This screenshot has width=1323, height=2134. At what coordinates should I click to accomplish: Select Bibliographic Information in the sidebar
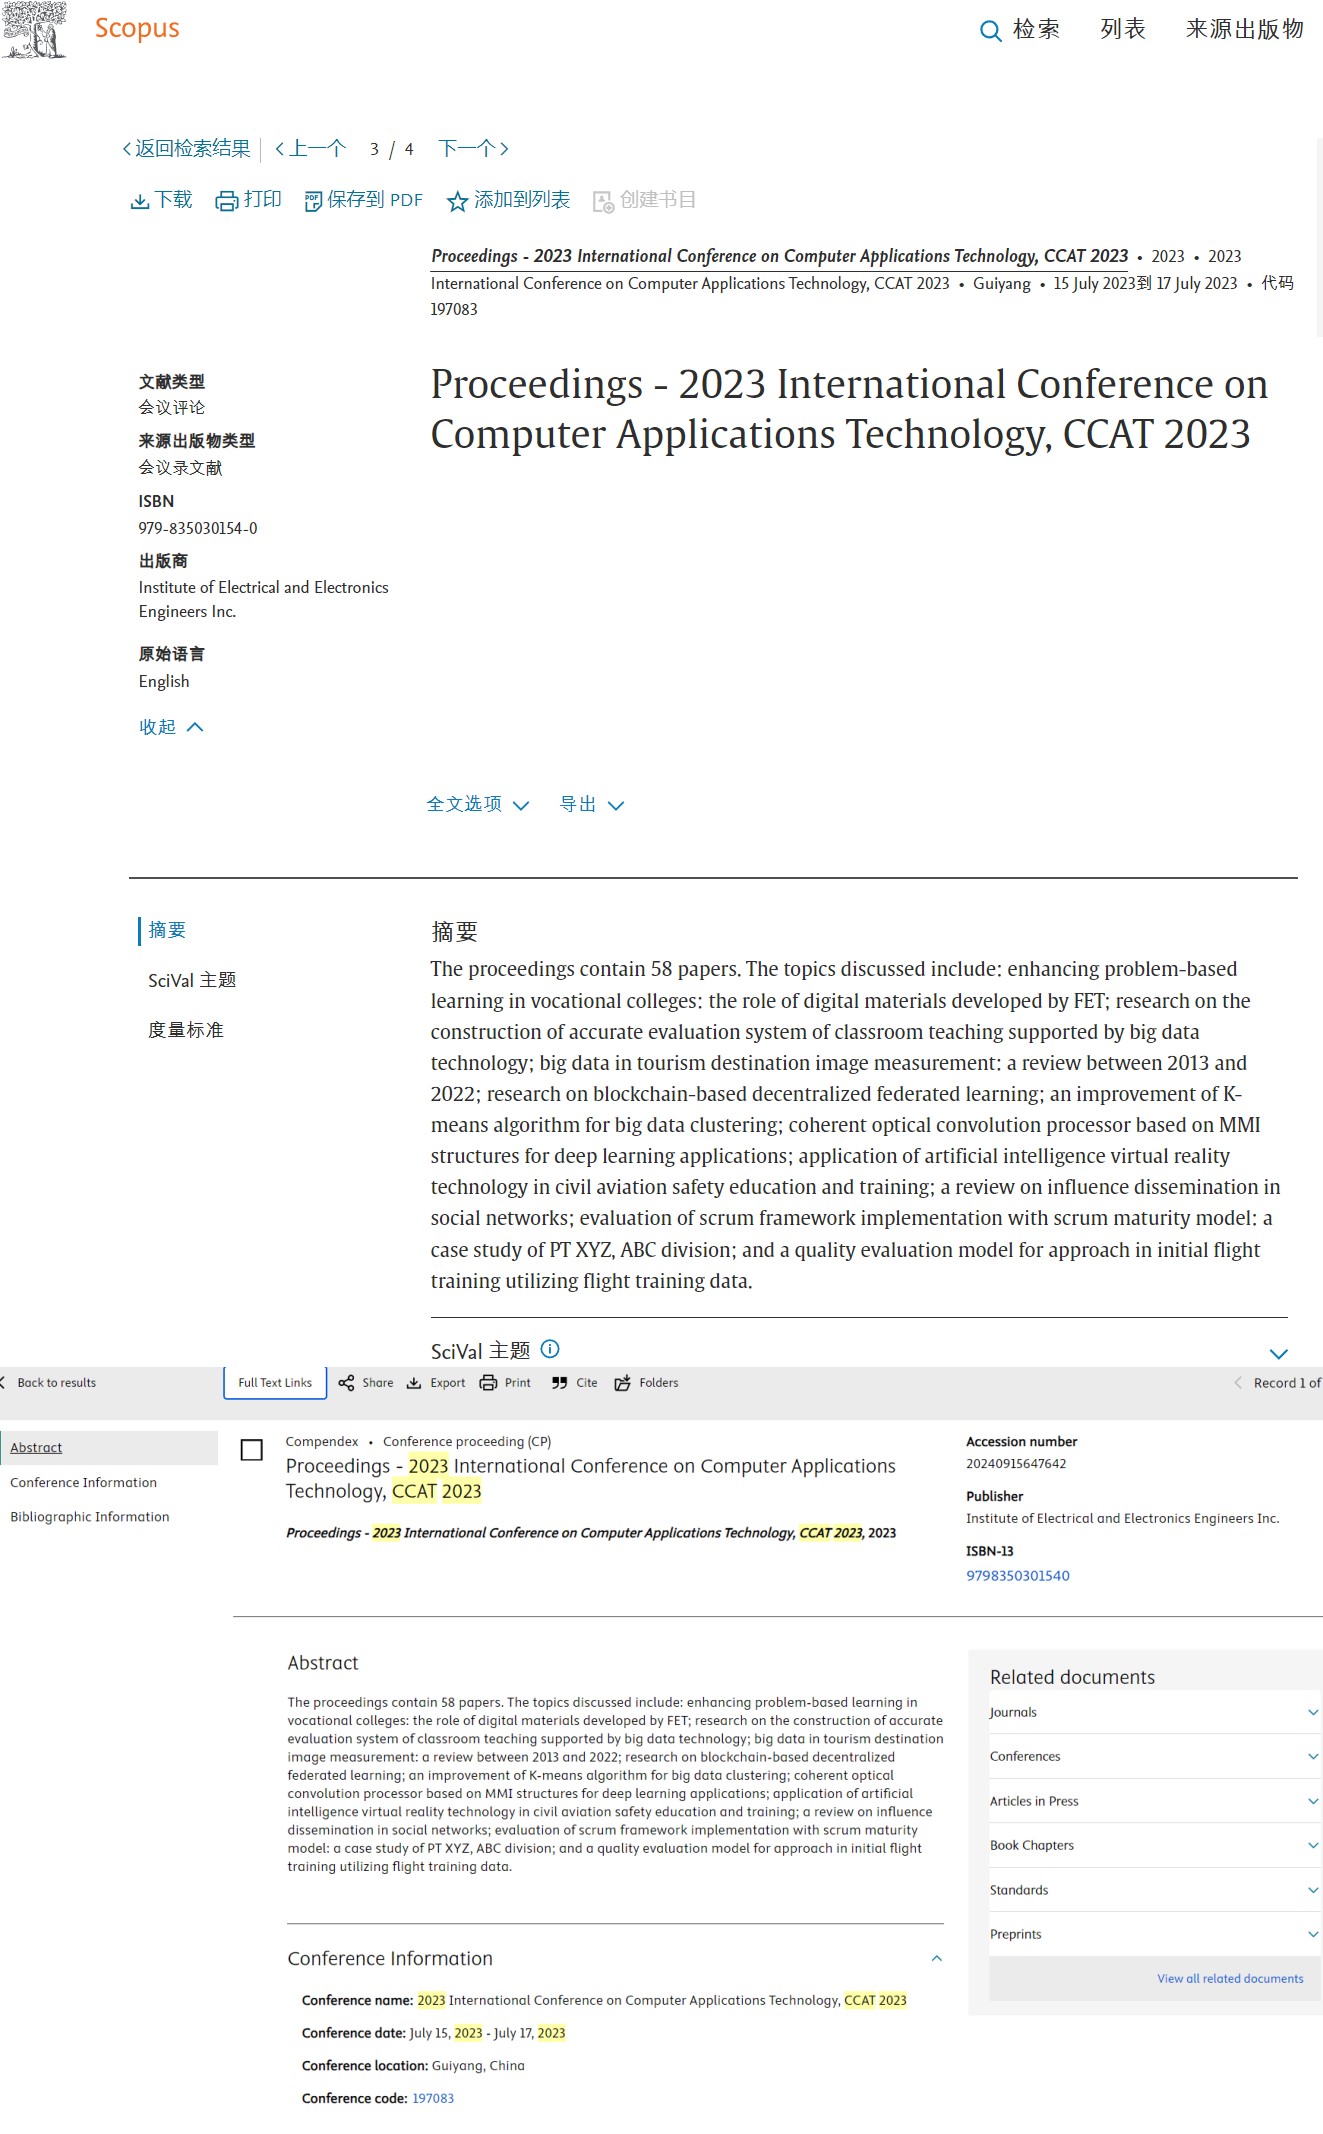(90, 1516)
